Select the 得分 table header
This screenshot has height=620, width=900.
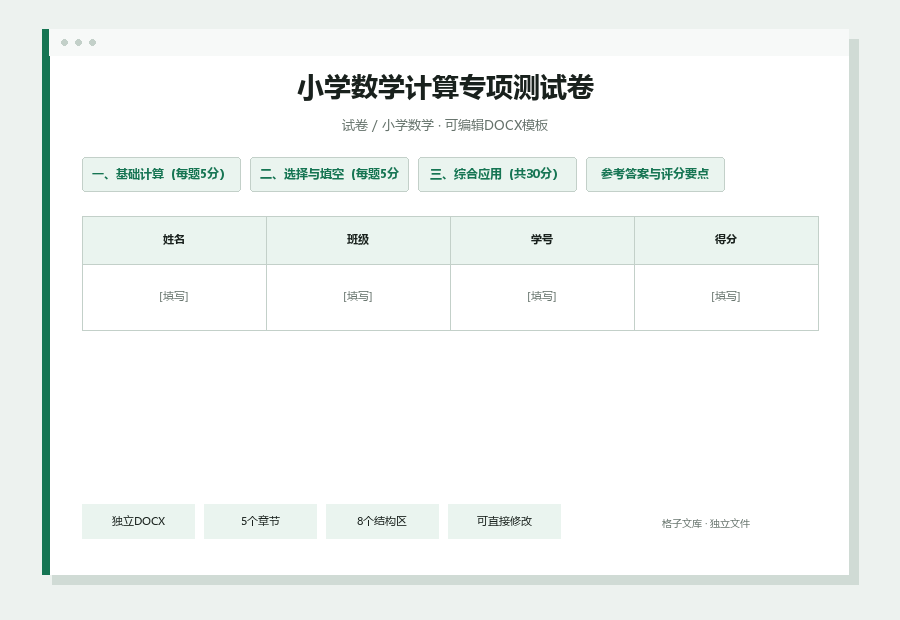[726, 241]
